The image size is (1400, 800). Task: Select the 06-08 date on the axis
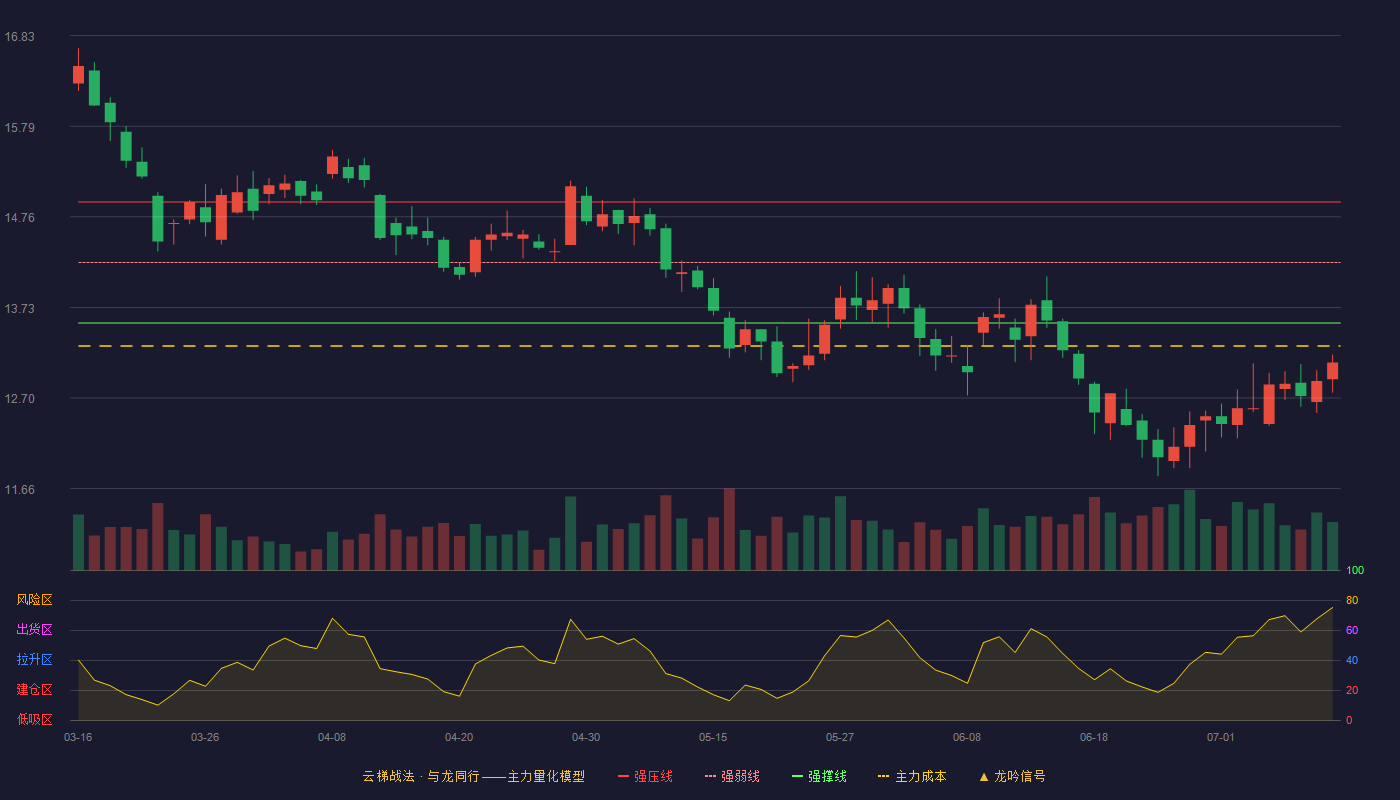click(967, 737)
